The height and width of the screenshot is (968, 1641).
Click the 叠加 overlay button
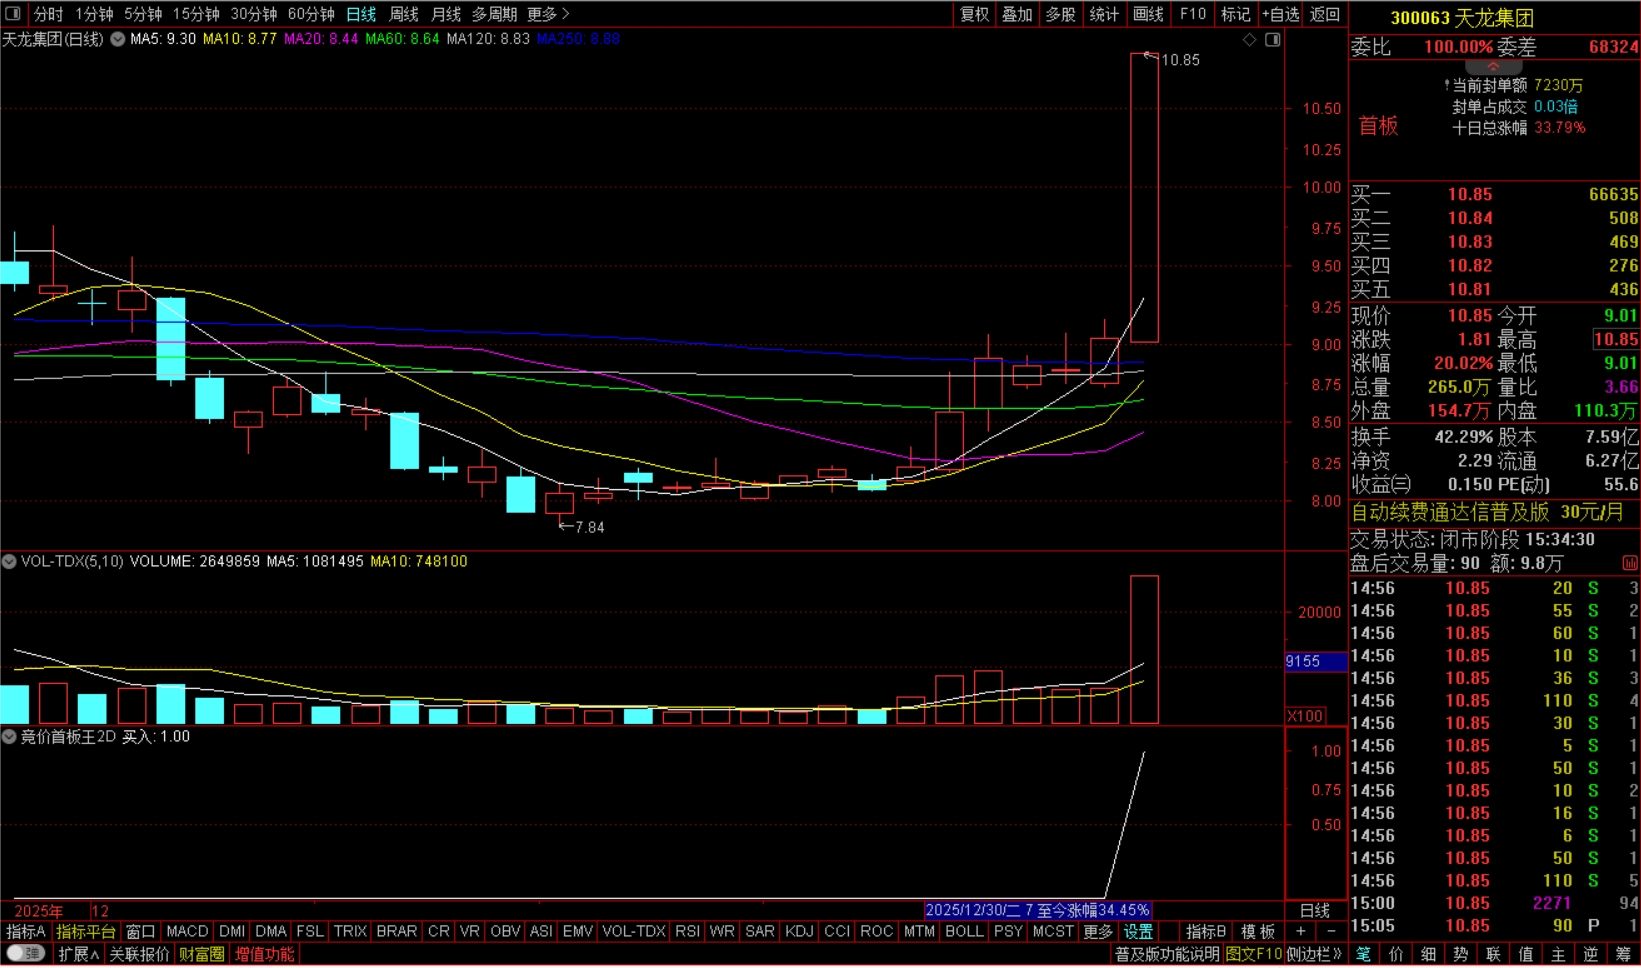click(x=1017, y=14)
